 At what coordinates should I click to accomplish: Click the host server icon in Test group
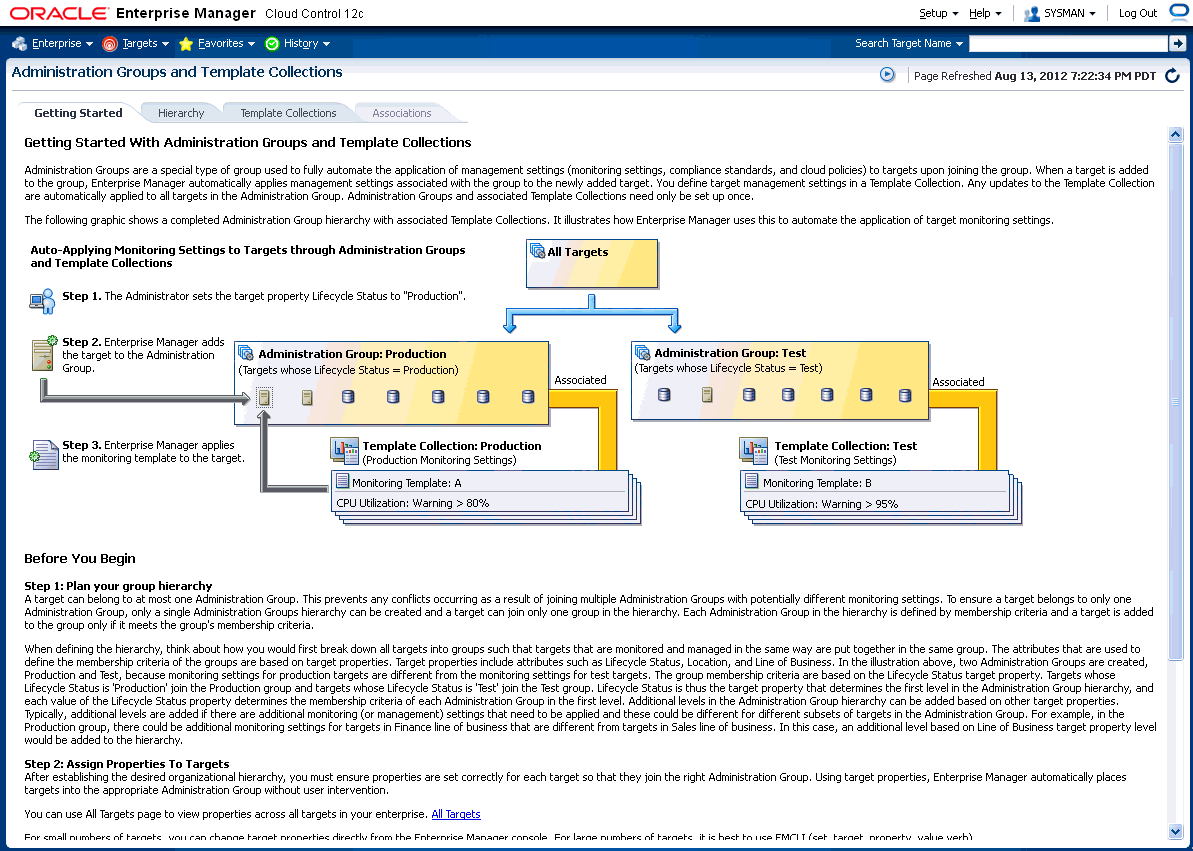708,394
